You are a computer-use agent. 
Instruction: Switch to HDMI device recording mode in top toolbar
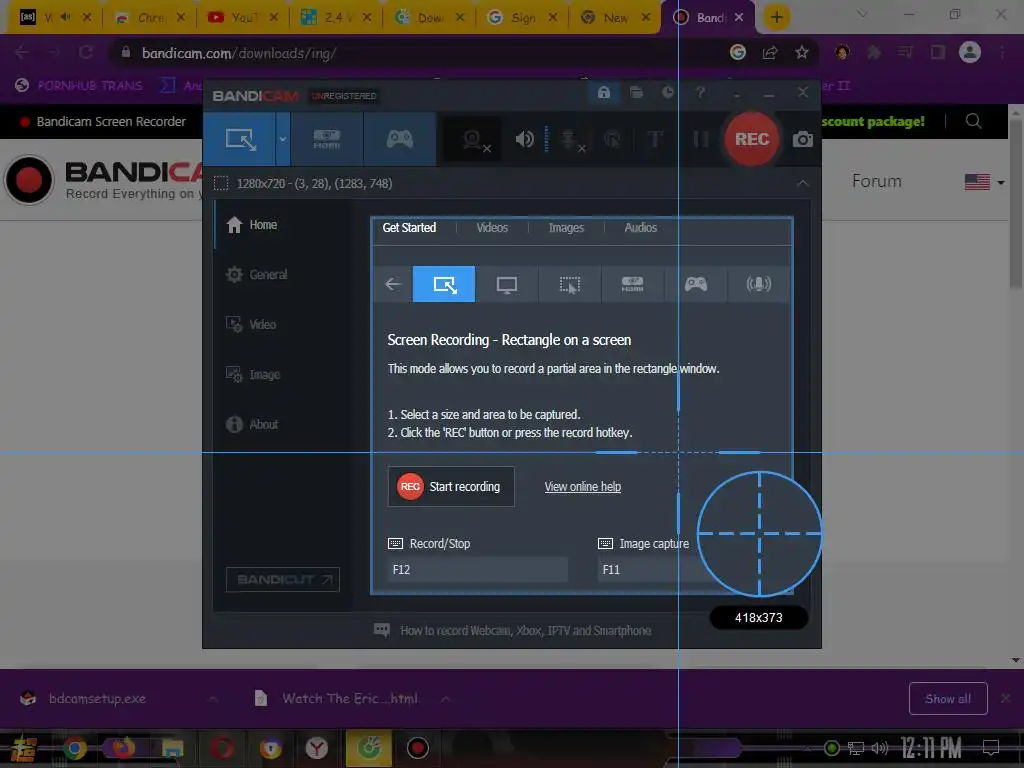click(x=327, y=139)
